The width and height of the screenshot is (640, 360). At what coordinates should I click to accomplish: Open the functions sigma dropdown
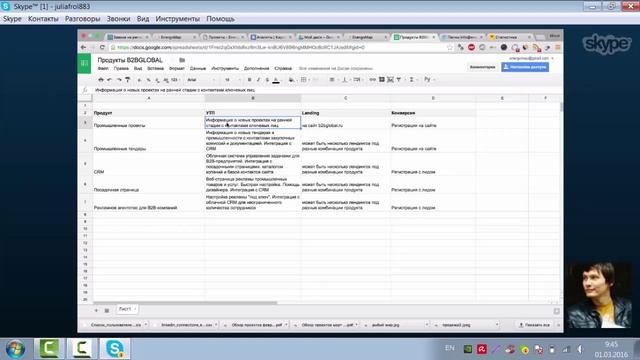point(412,80)
